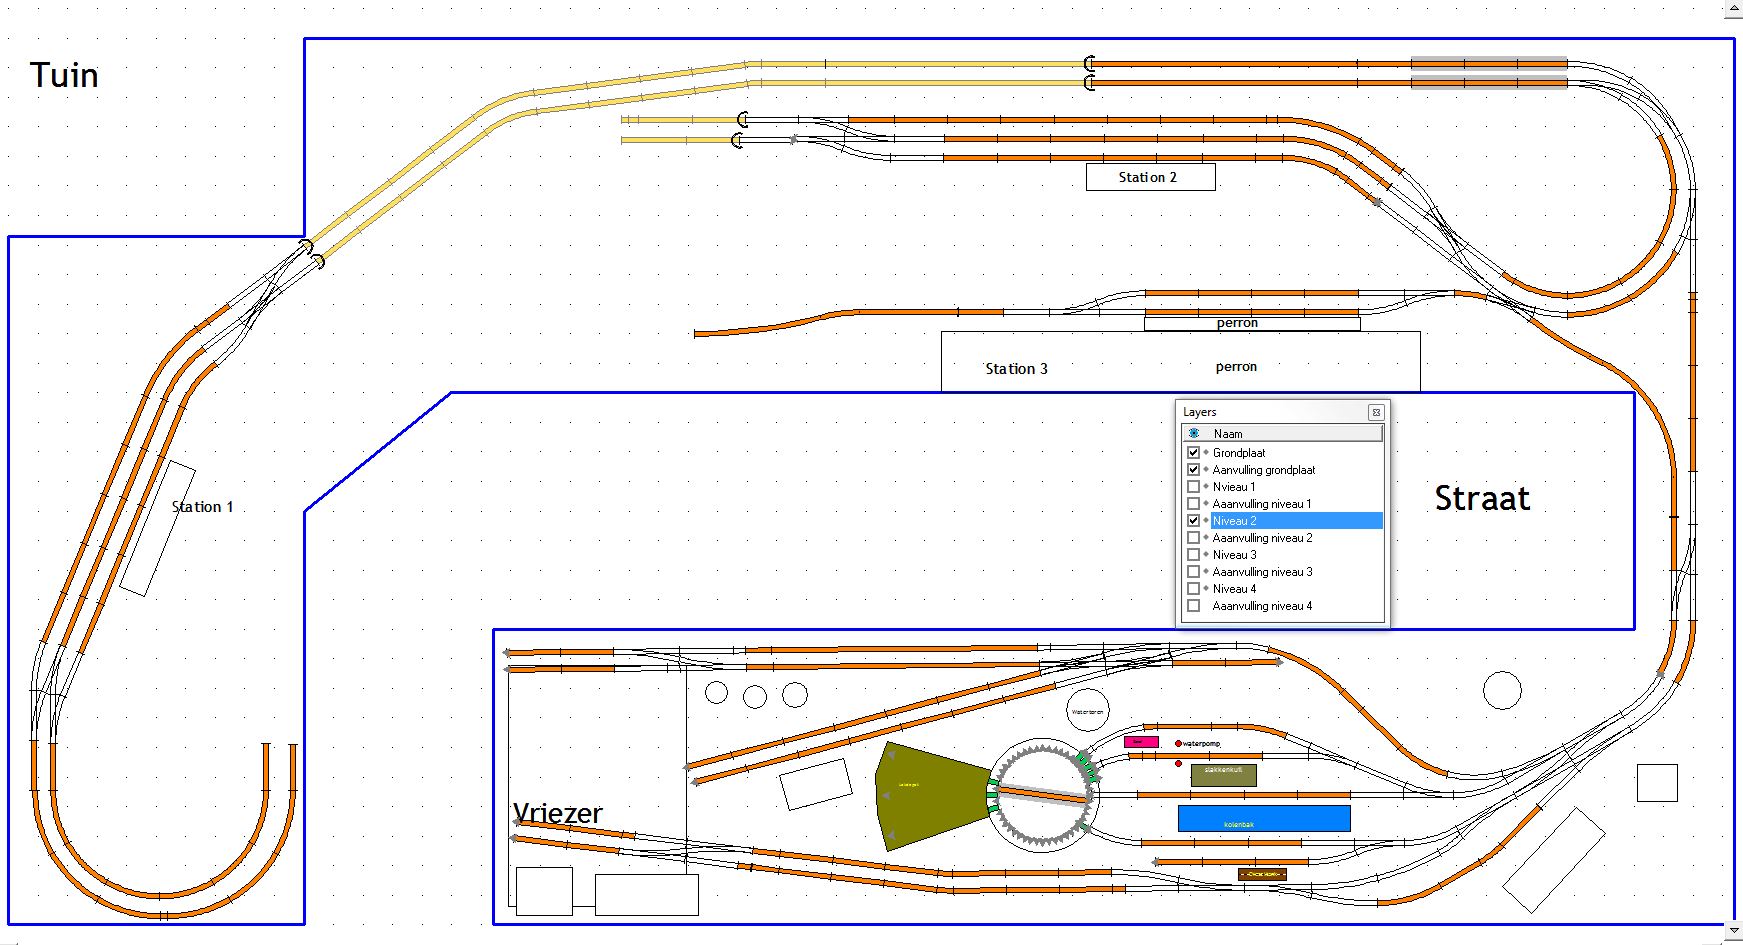Image resolution: width=1743 pixels, height=945 pixels.
Task: Click the eye icon in Layers header
Action: [x=1194, y=433]
